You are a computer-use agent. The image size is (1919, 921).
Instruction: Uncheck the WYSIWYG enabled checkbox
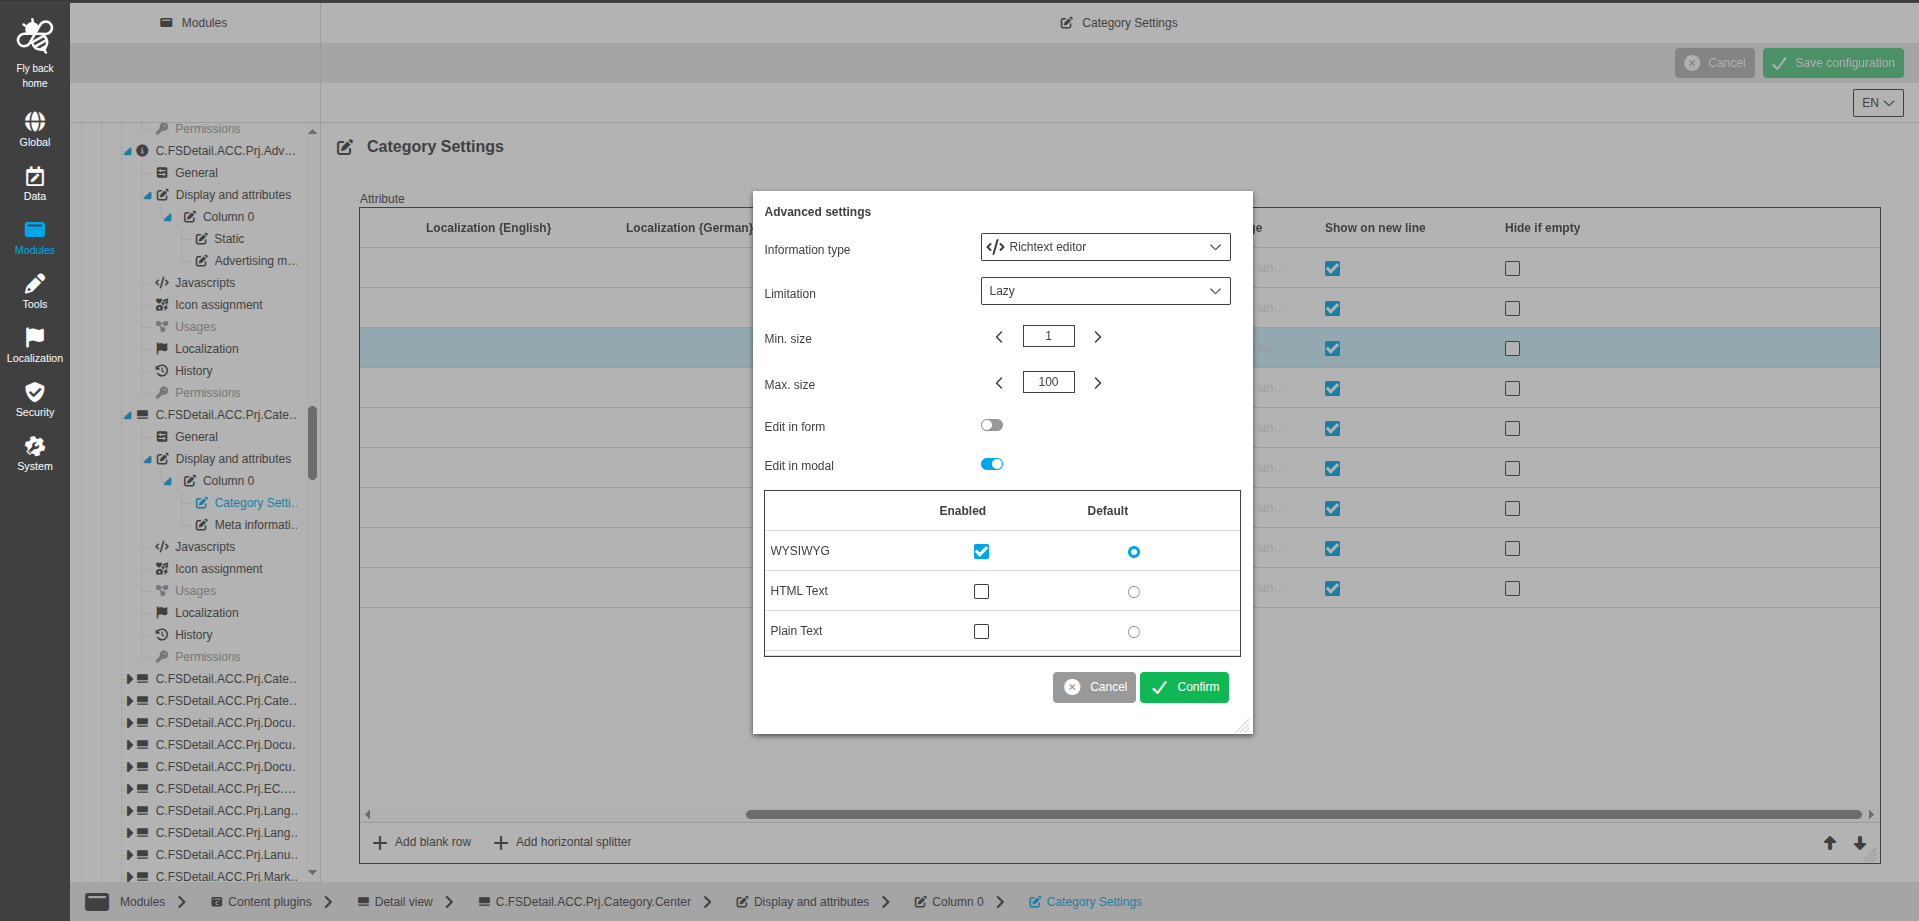click(981, 552)
